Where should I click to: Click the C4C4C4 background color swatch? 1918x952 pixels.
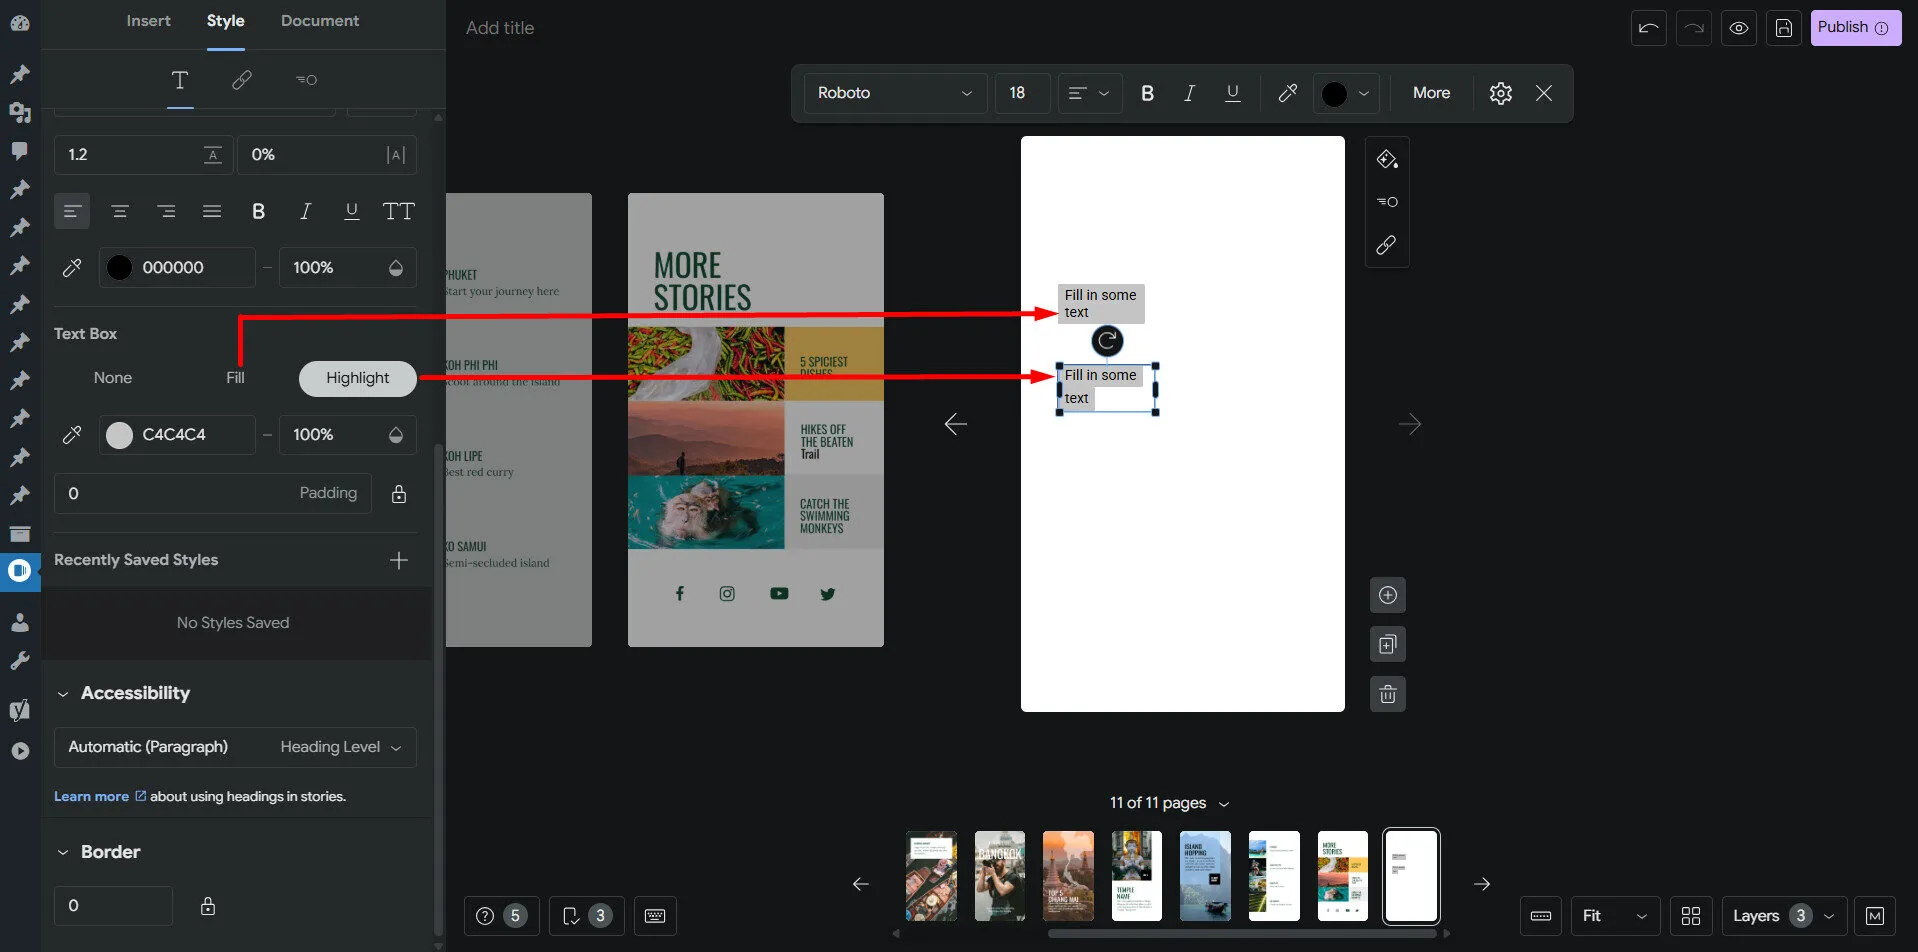tap(120, 435)
